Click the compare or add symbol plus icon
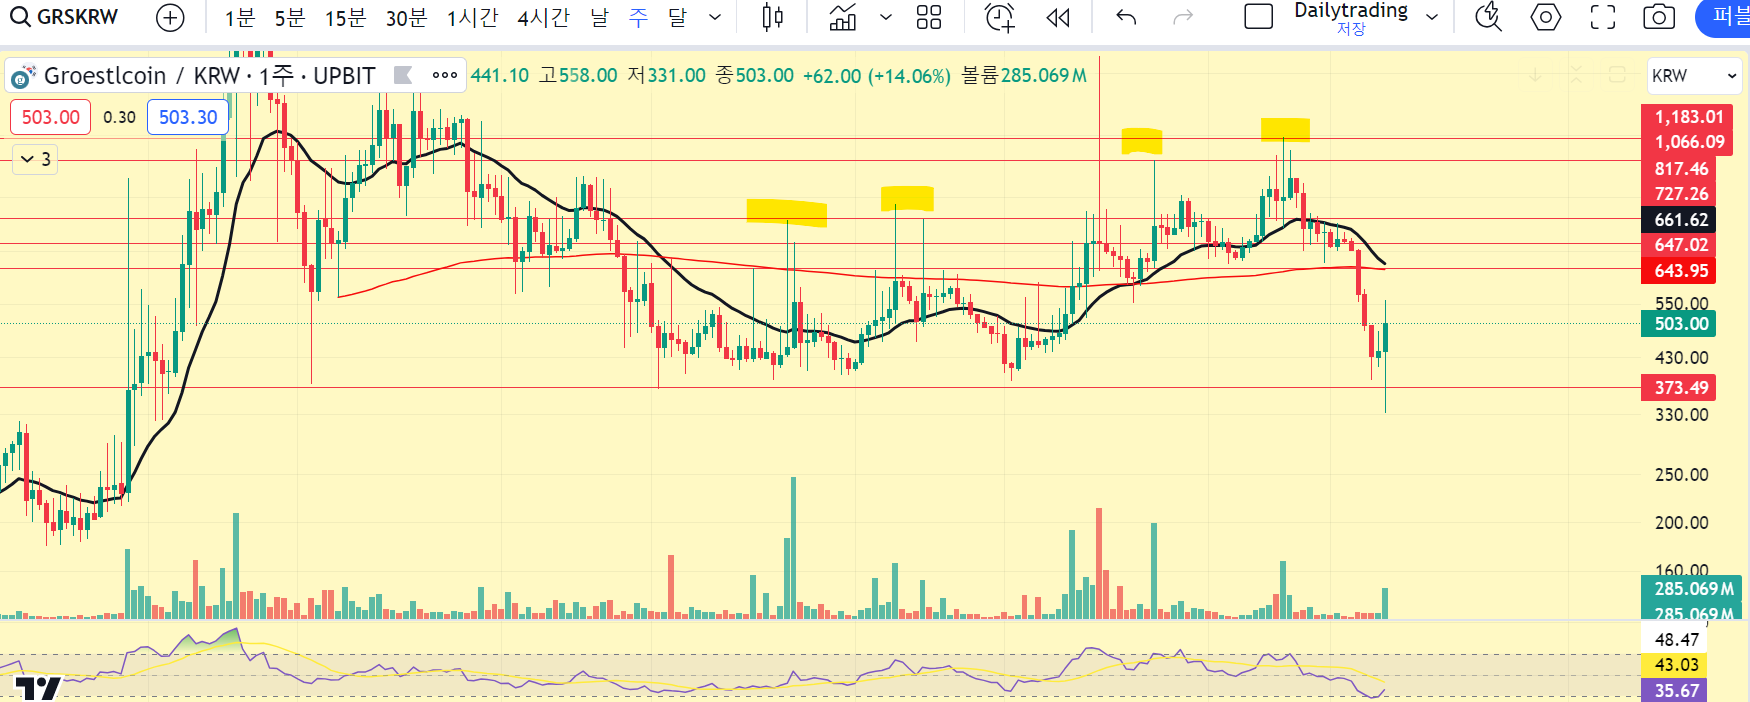The image size is (1750, 702). [171, 17]
